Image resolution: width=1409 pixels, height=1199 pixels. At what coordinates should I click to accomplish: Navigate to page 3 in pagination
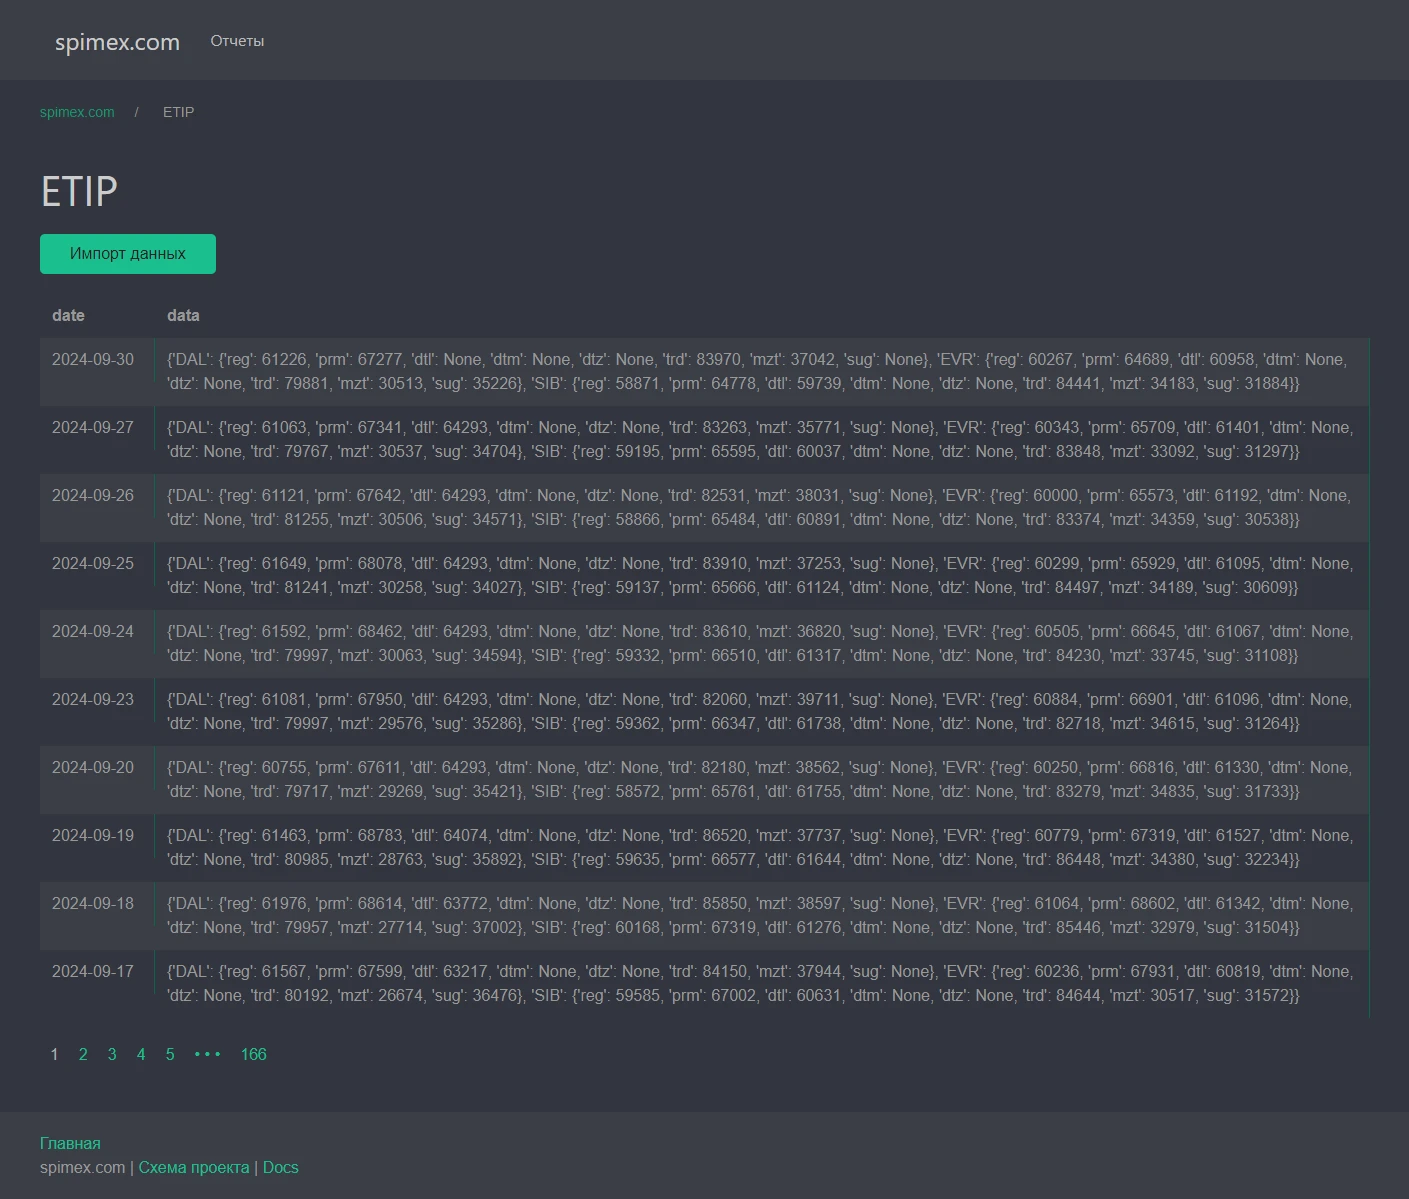click(x=112, y=1054)
